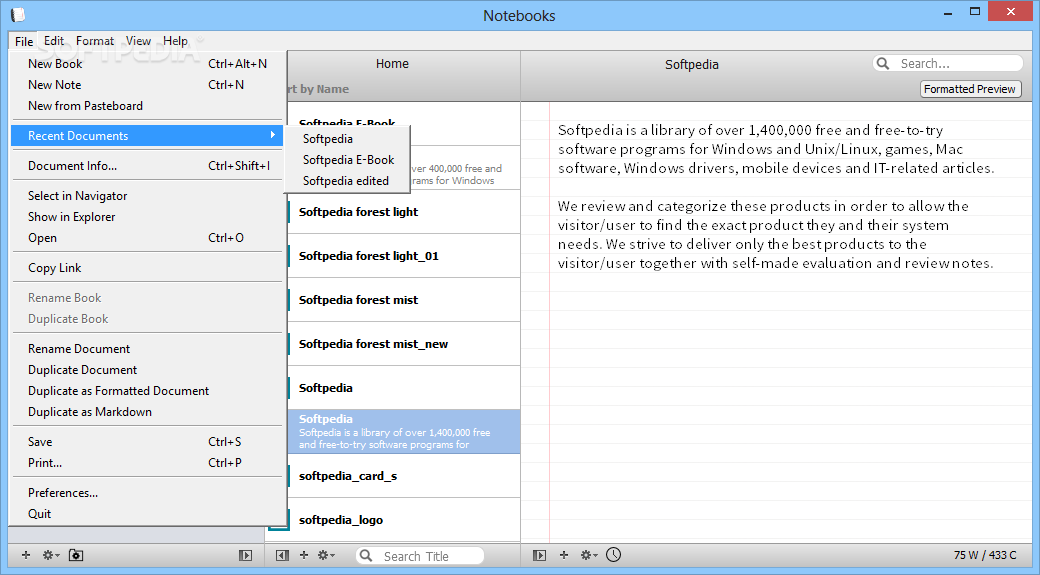This screenshot has height=575, width=1040.
Task: Focus the top Search field
Action: (x=948, y=63)
